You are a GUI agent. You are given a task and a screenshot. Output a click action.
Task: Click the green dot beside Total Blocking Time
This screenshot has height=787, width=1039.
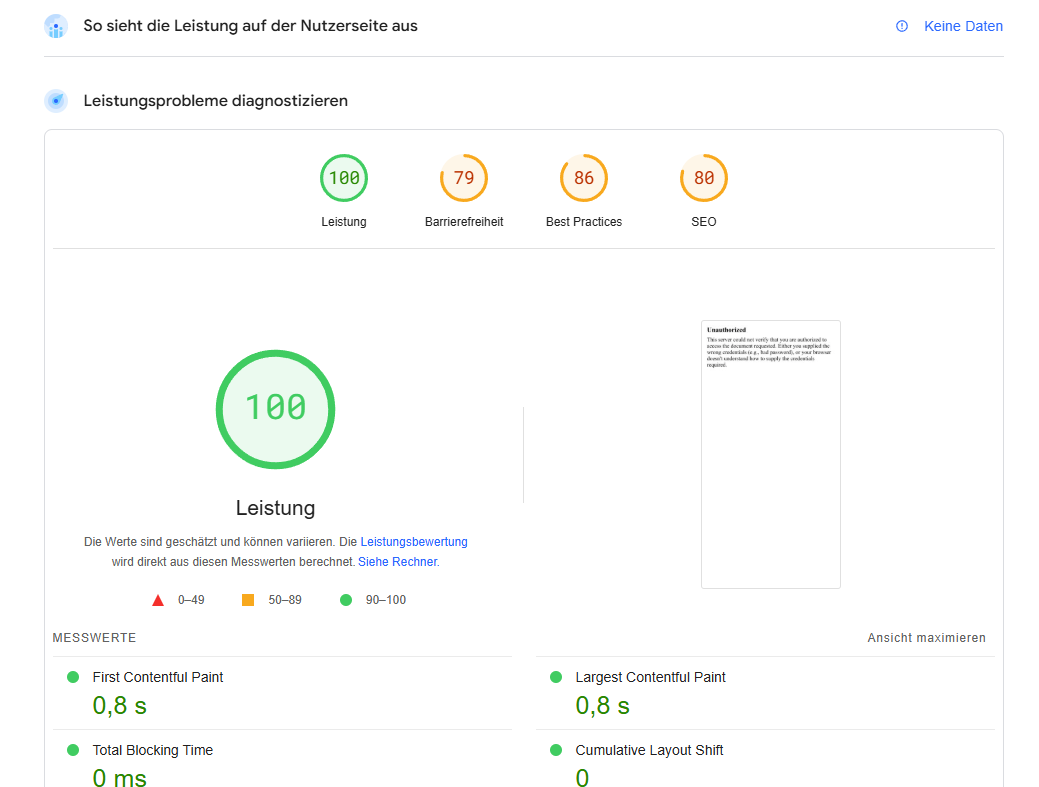(x=74, y=750)
